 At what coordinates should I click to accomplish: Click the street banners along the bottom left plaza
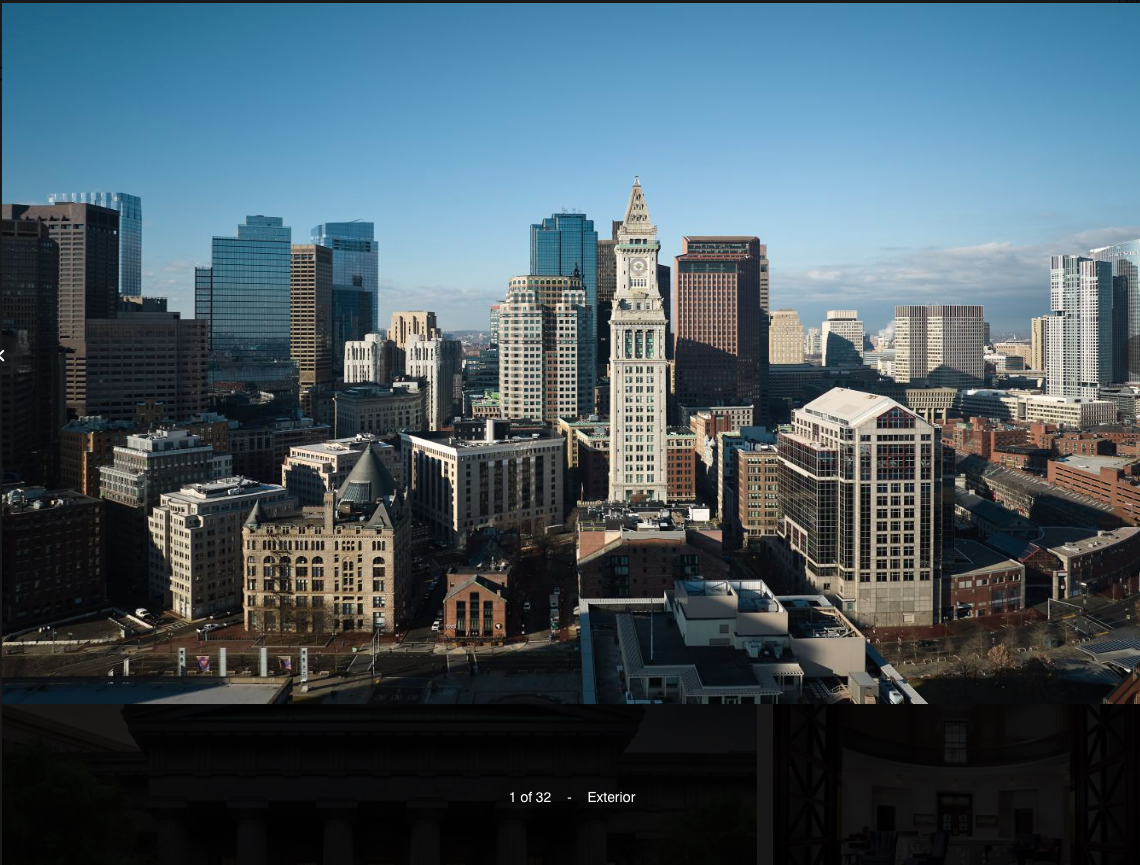point(240,663)
